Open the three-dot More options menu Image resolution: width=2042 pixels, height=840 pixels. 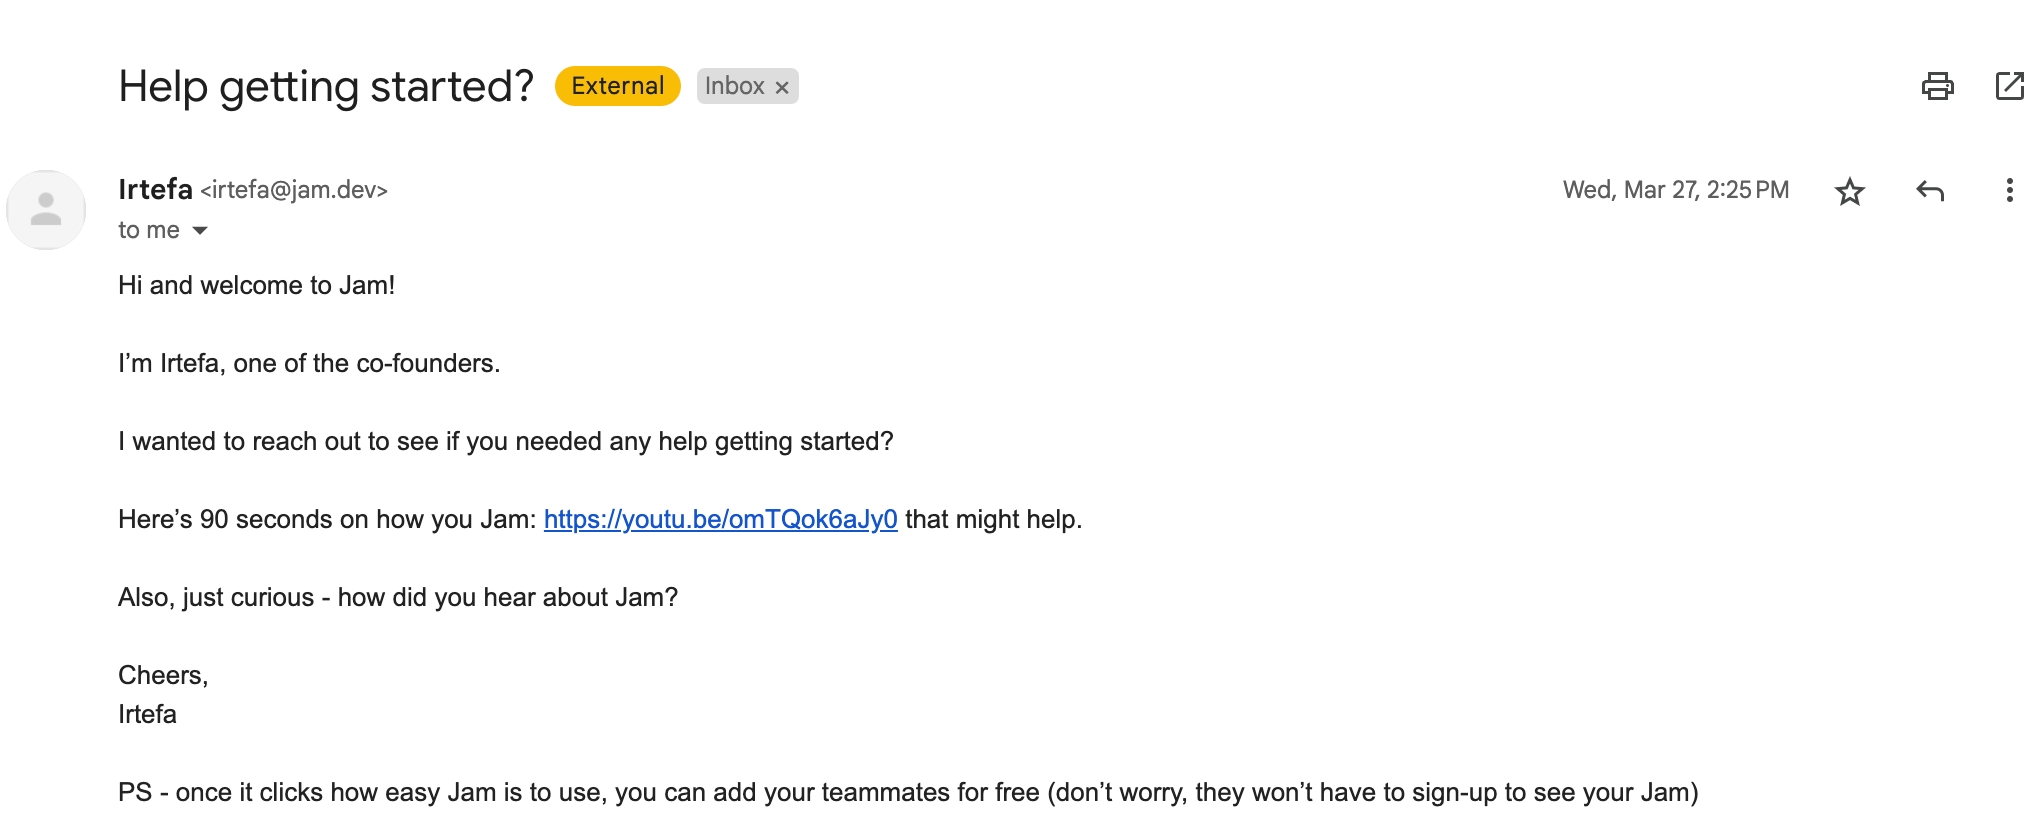[x=2009, y=191]
